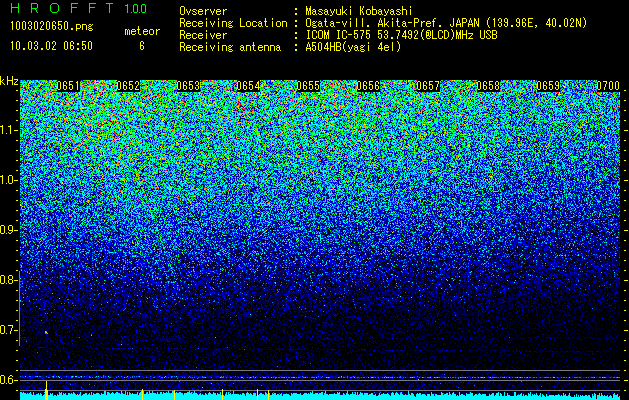629x400 pixels.
Task: Click the 0652 time marker label
Action: pyautogui.click(x=128, y=86)
